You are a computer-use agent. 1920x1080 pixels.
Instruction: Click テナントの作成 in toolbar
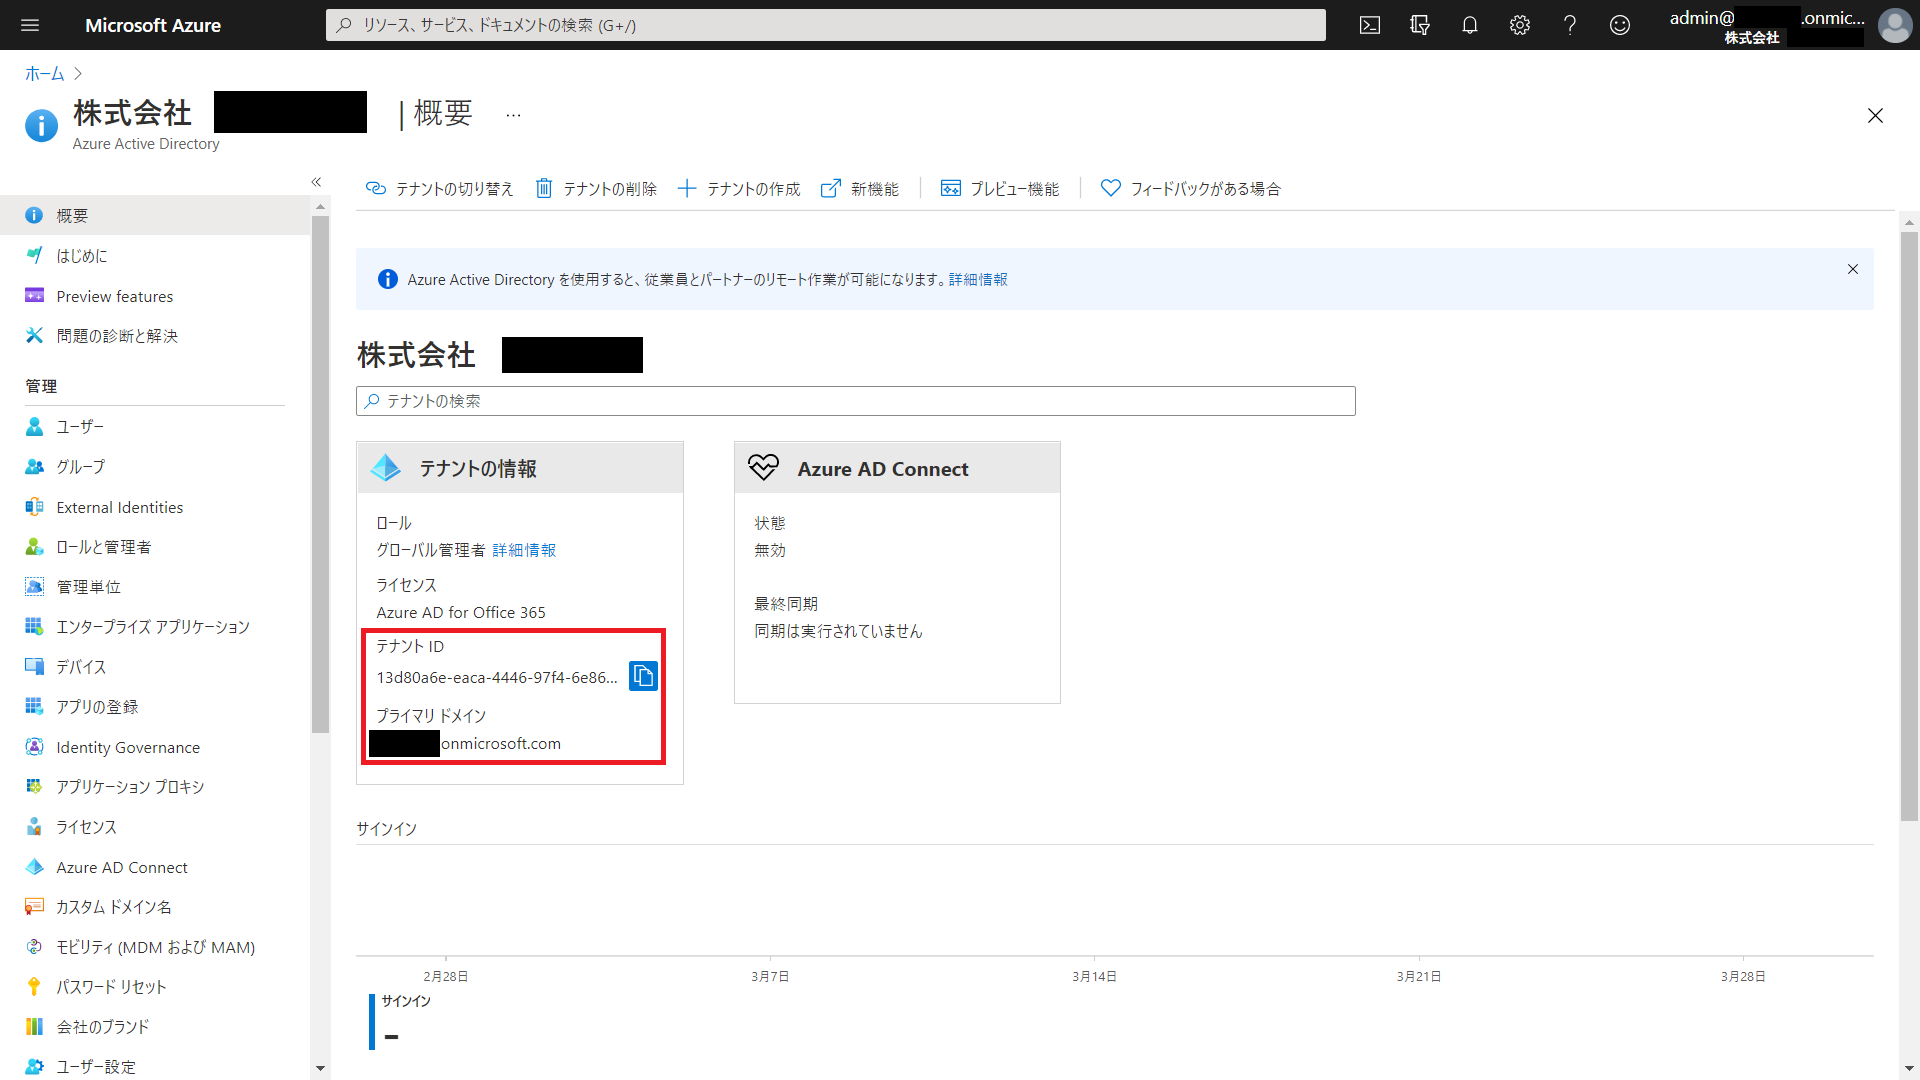[x=739, y=189]
